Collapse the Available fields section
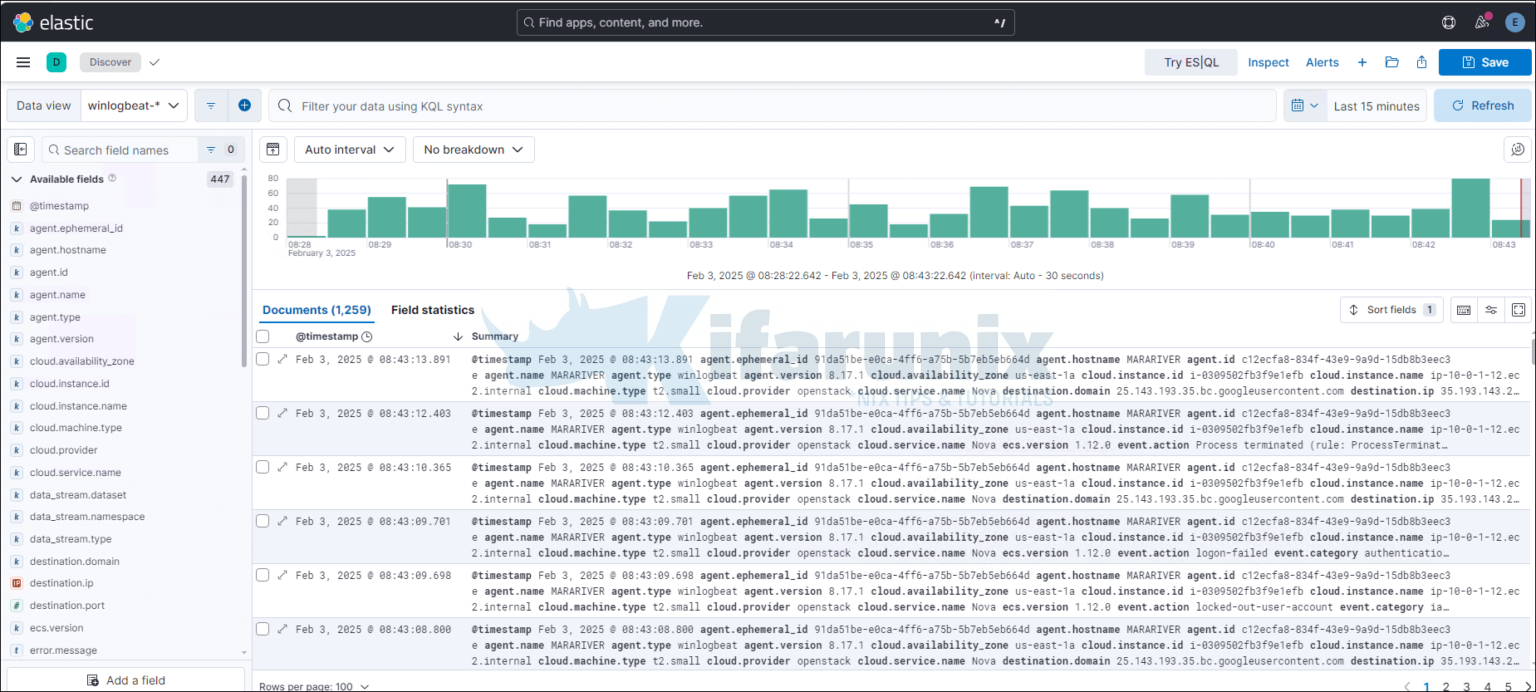The height and width of the screenshot is (692, 1536). point(16,179)
